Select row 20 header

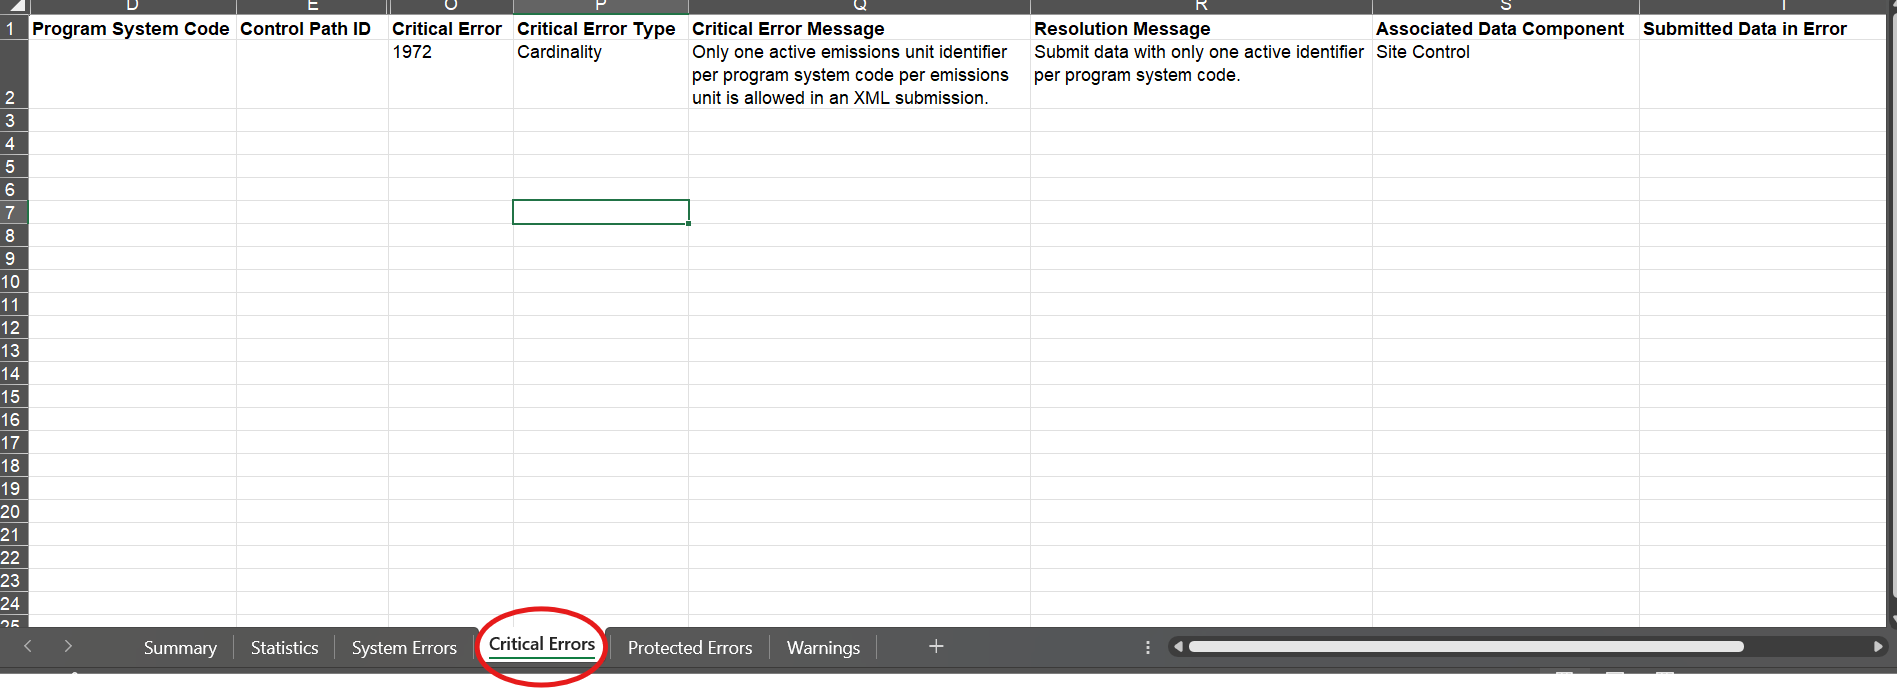click(x=14, y=511)
